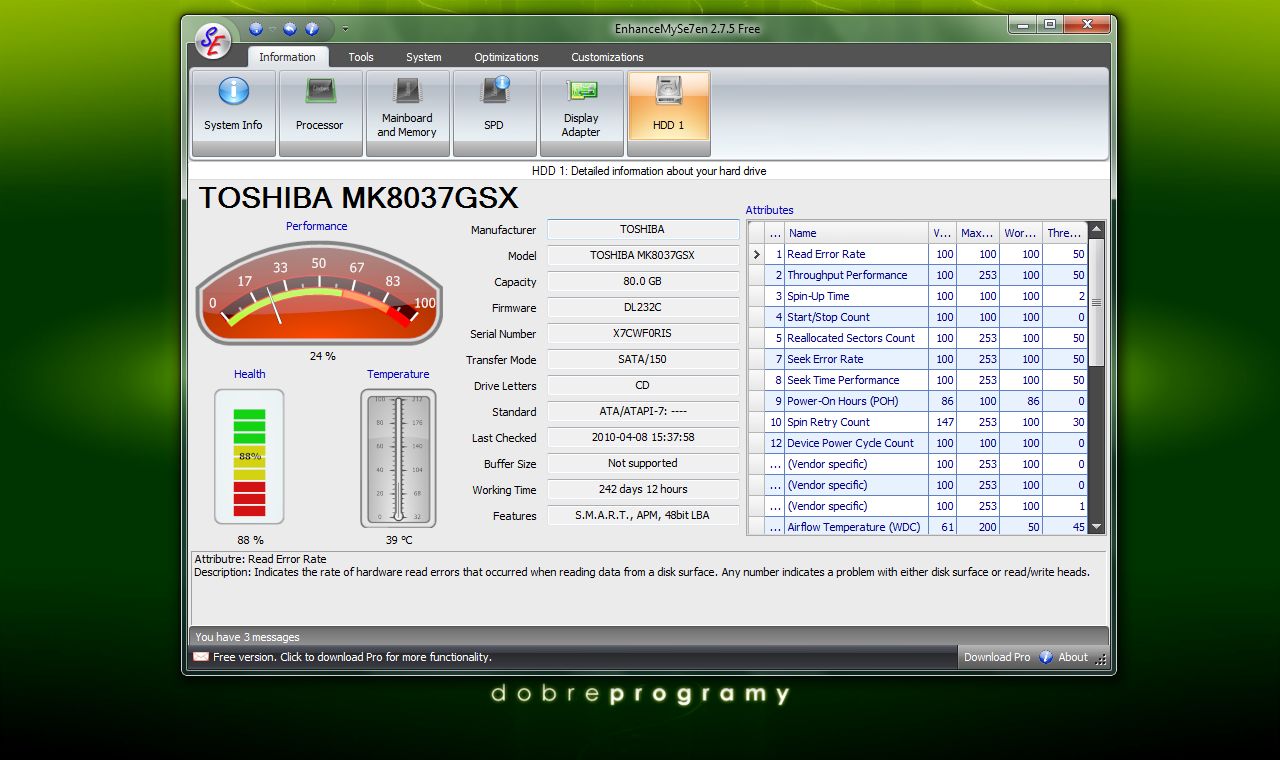The image size is (1280, 760).
Task: Open the System Info section
Action: point(233,113)
